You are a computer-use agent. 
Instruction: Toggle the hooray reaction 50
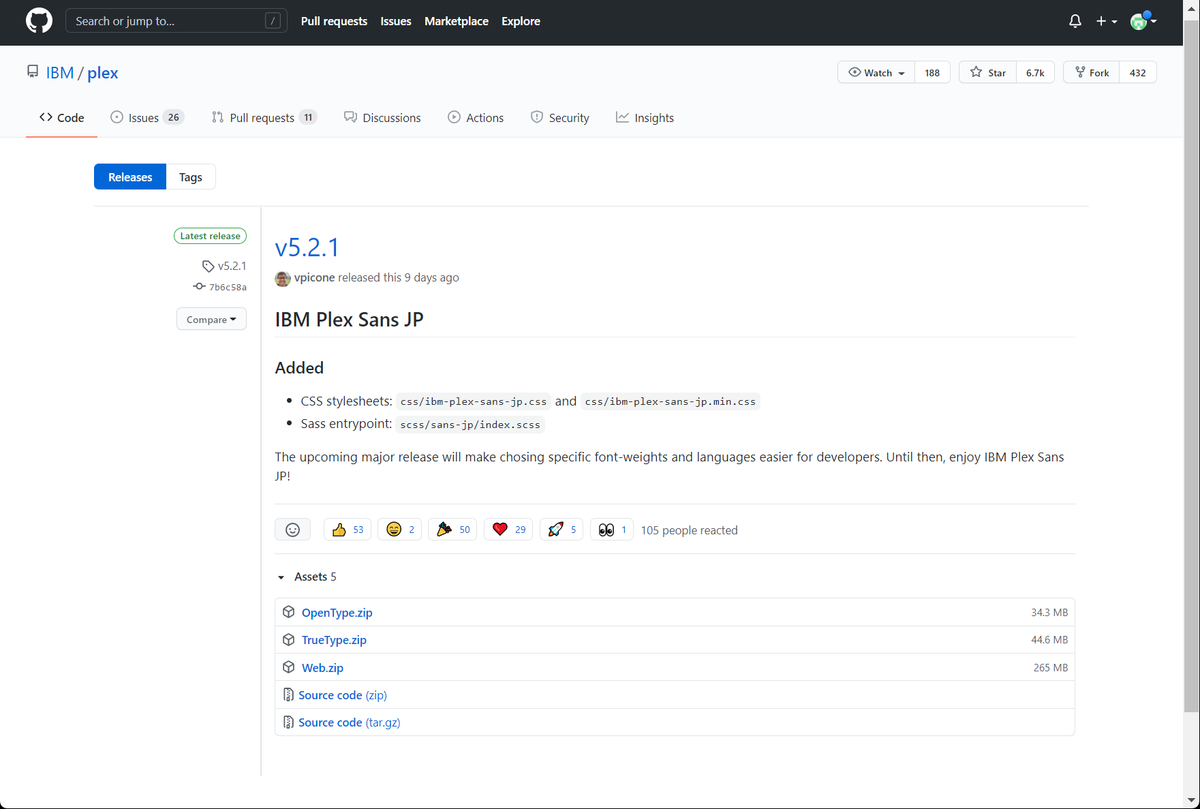click(x=453, y=530)
